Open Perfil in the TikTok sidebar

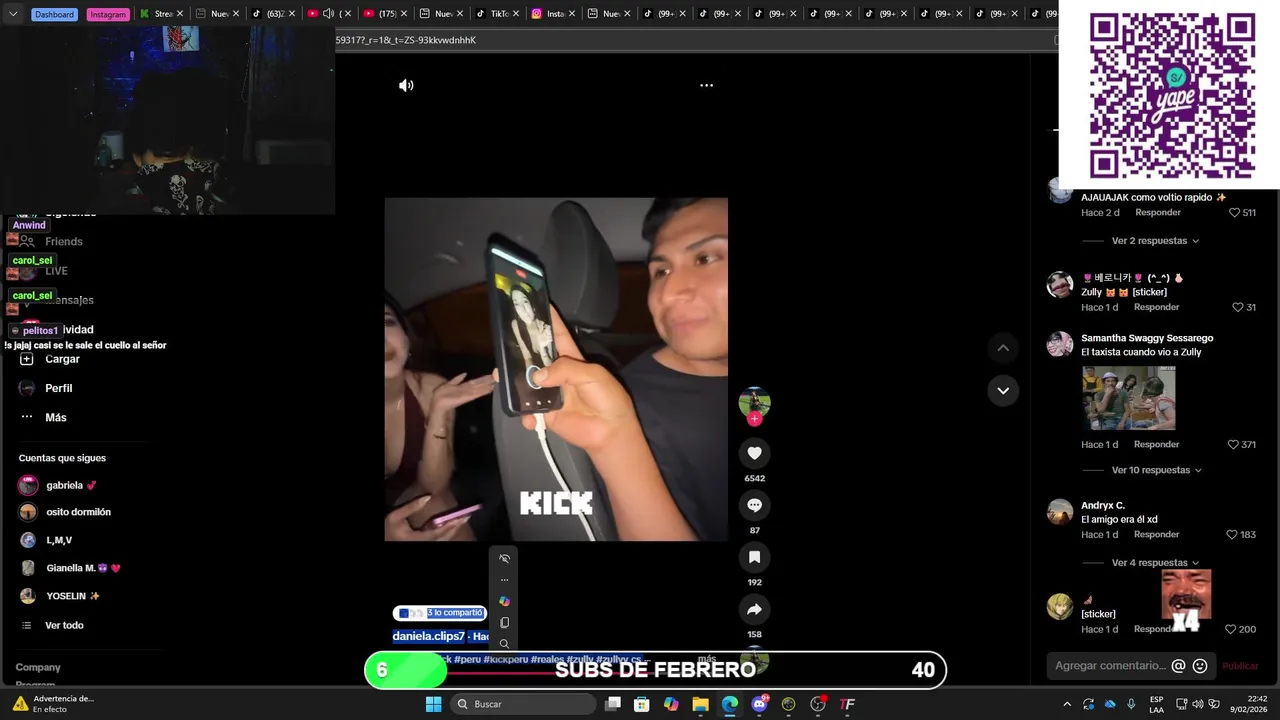[46, 388]
